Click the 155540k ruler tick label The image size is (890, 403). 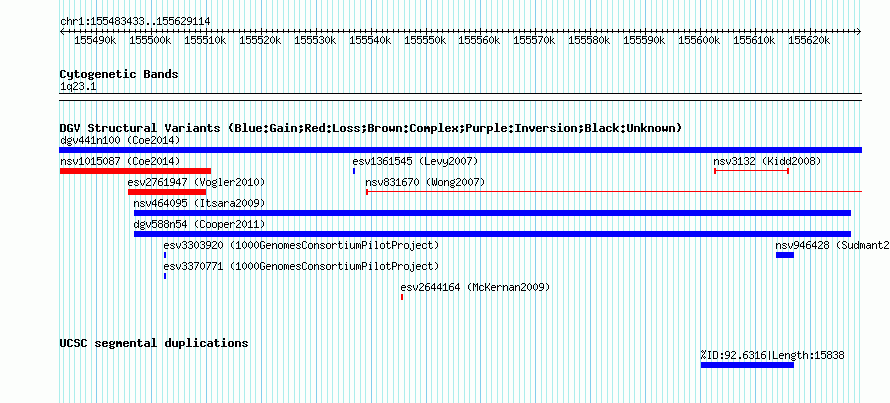click(371, 40)
